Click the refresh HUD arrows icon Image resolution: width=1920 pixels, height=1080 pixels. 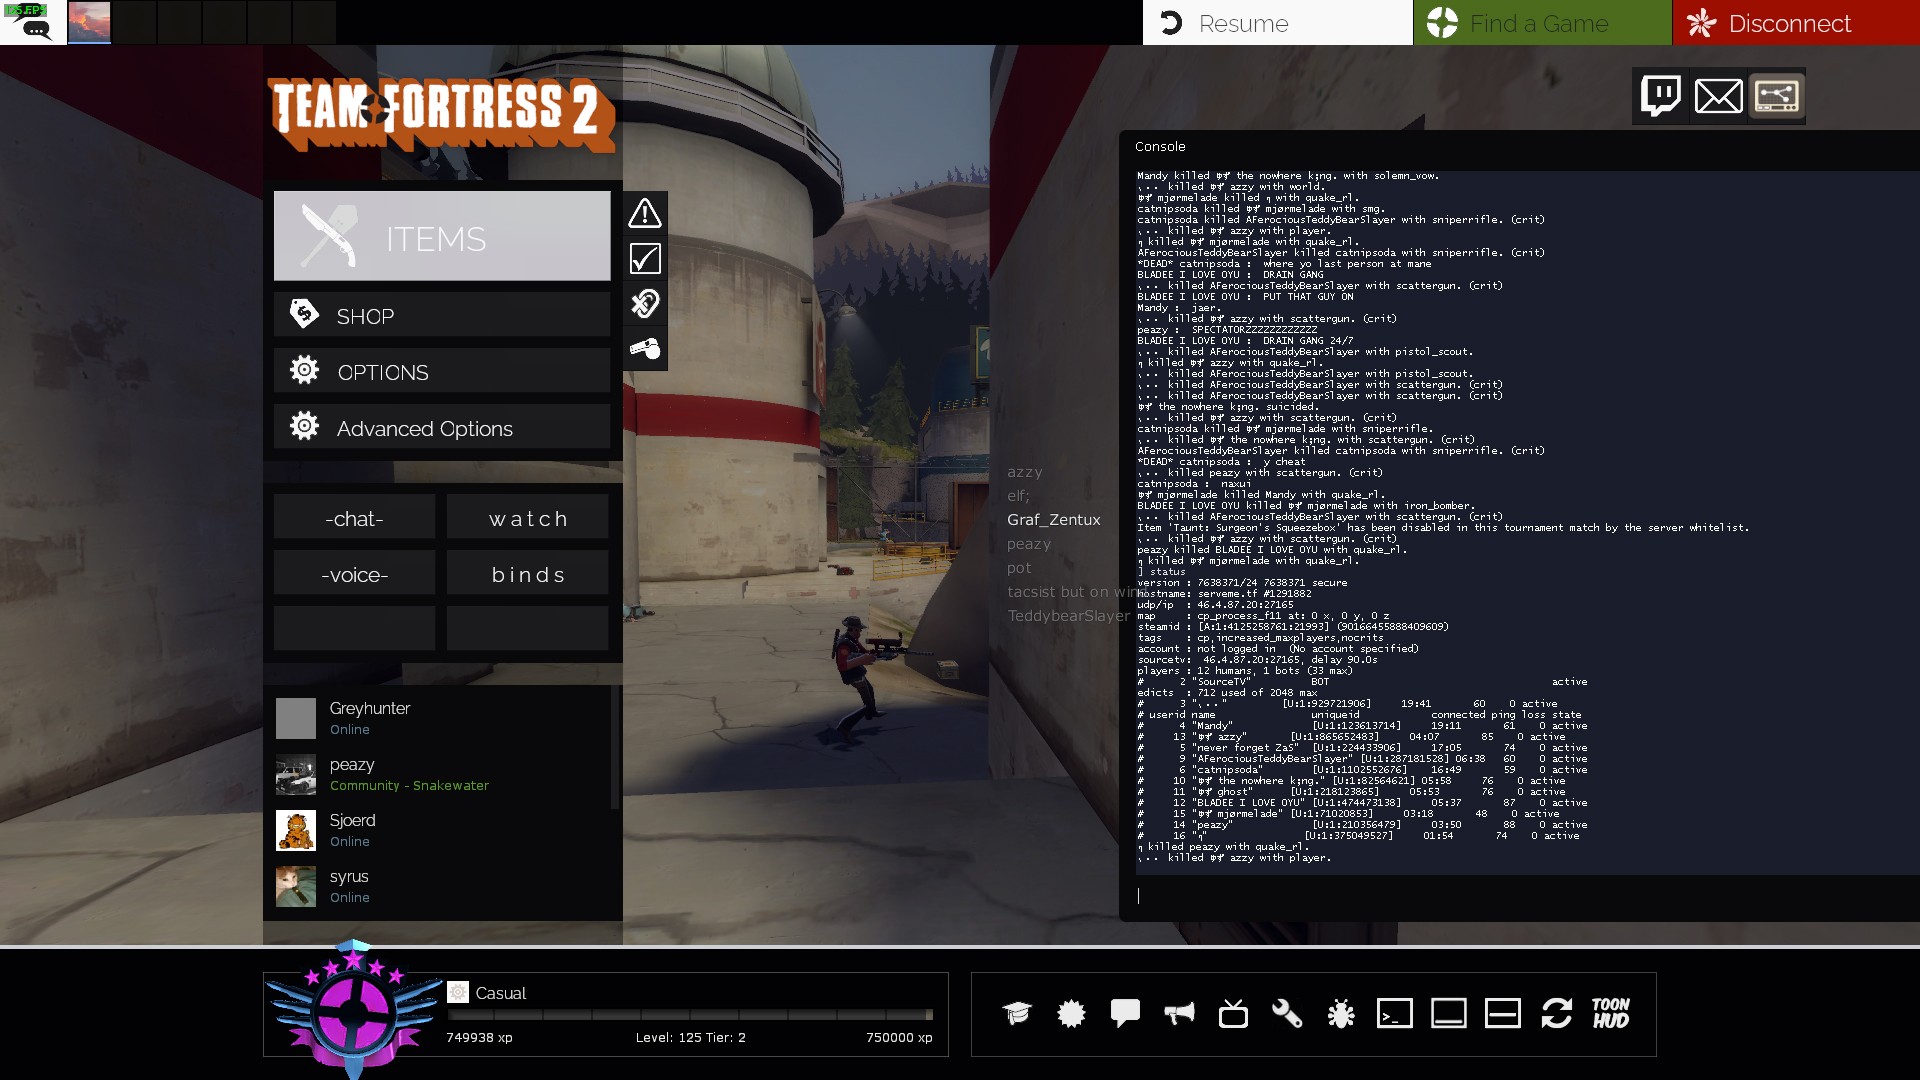tap(1557, 1014)
